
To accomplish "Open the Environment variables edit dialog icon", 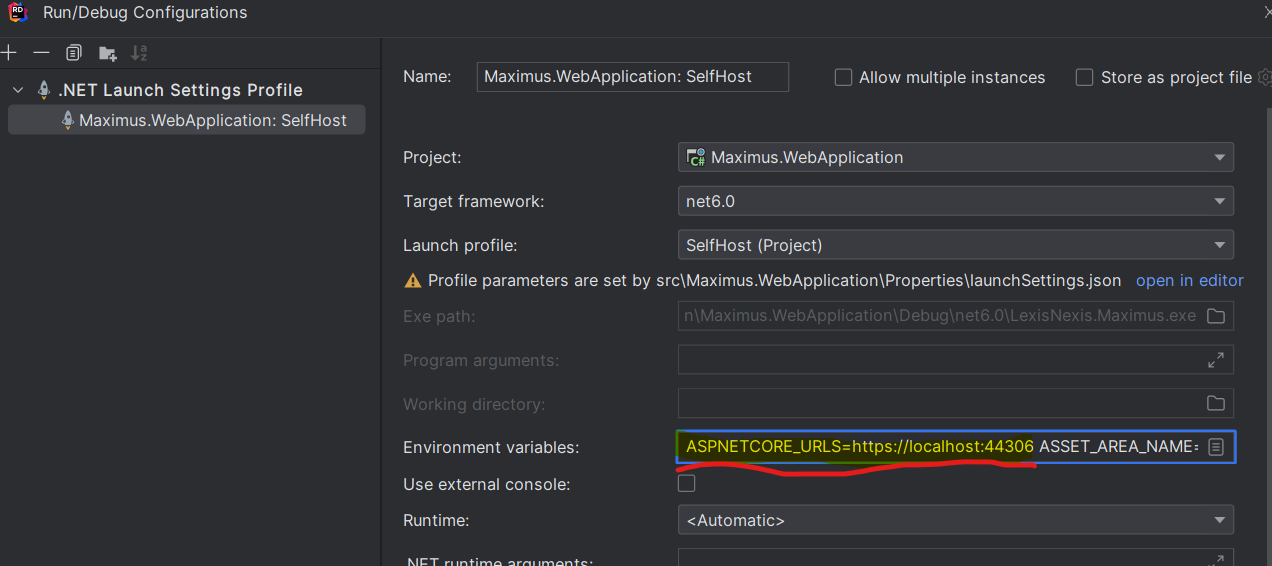I will (x=1216, y=447).
